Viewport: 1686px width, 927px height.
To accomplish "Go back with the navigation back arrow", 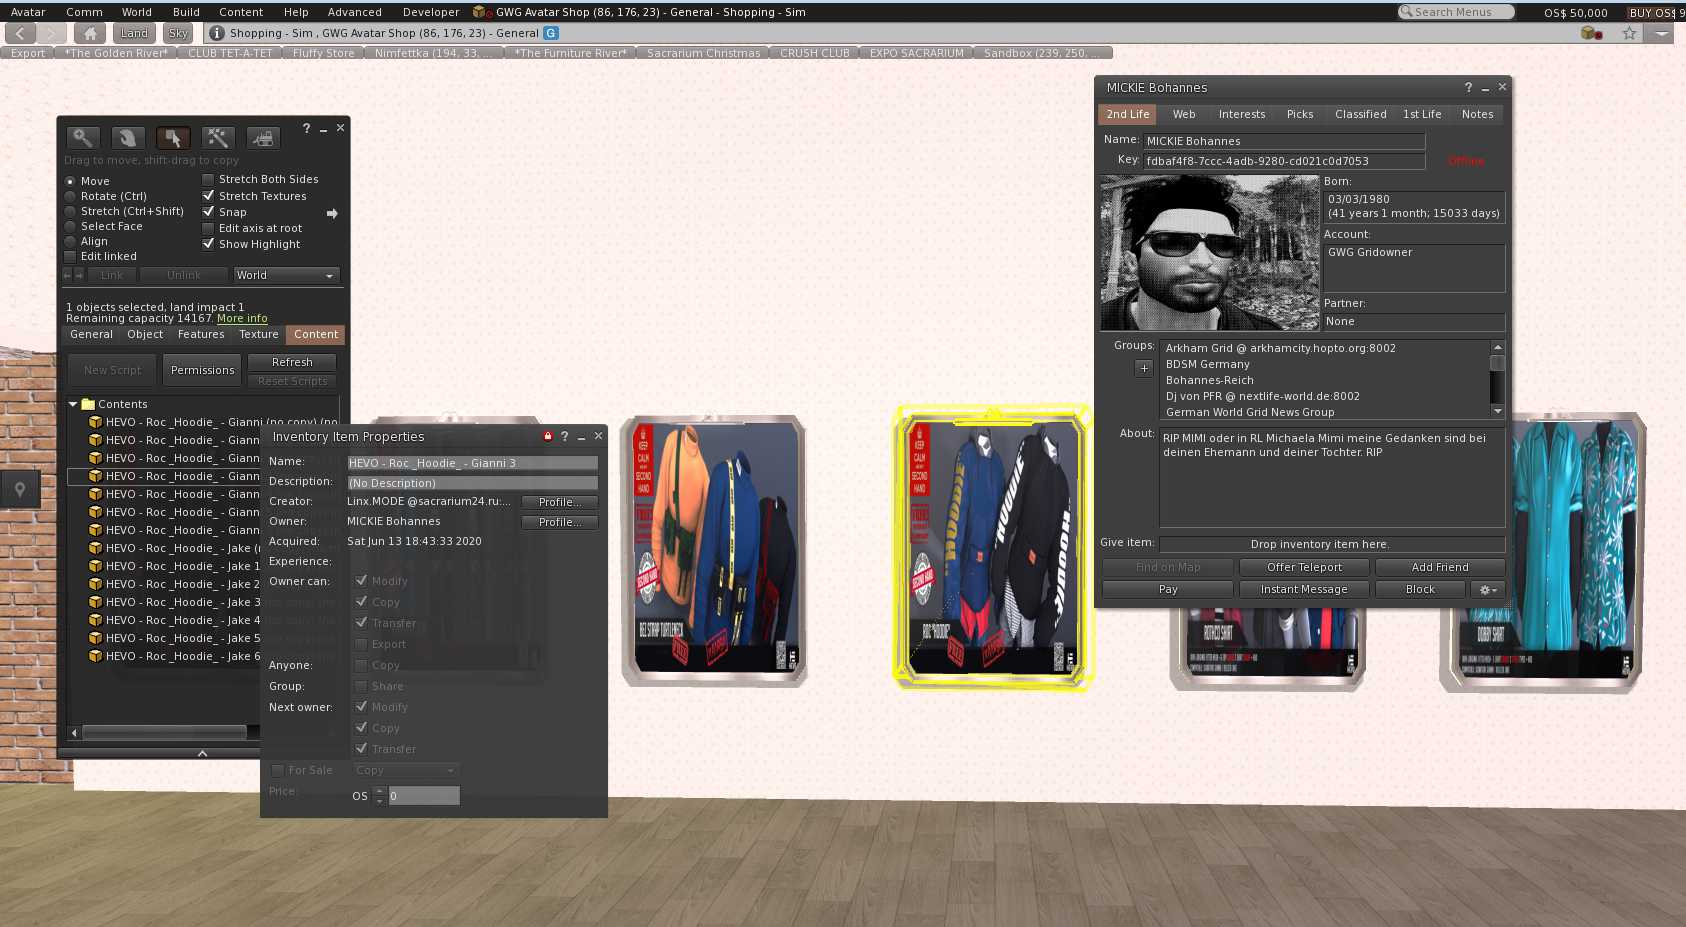I will click(x=20, y=33).
